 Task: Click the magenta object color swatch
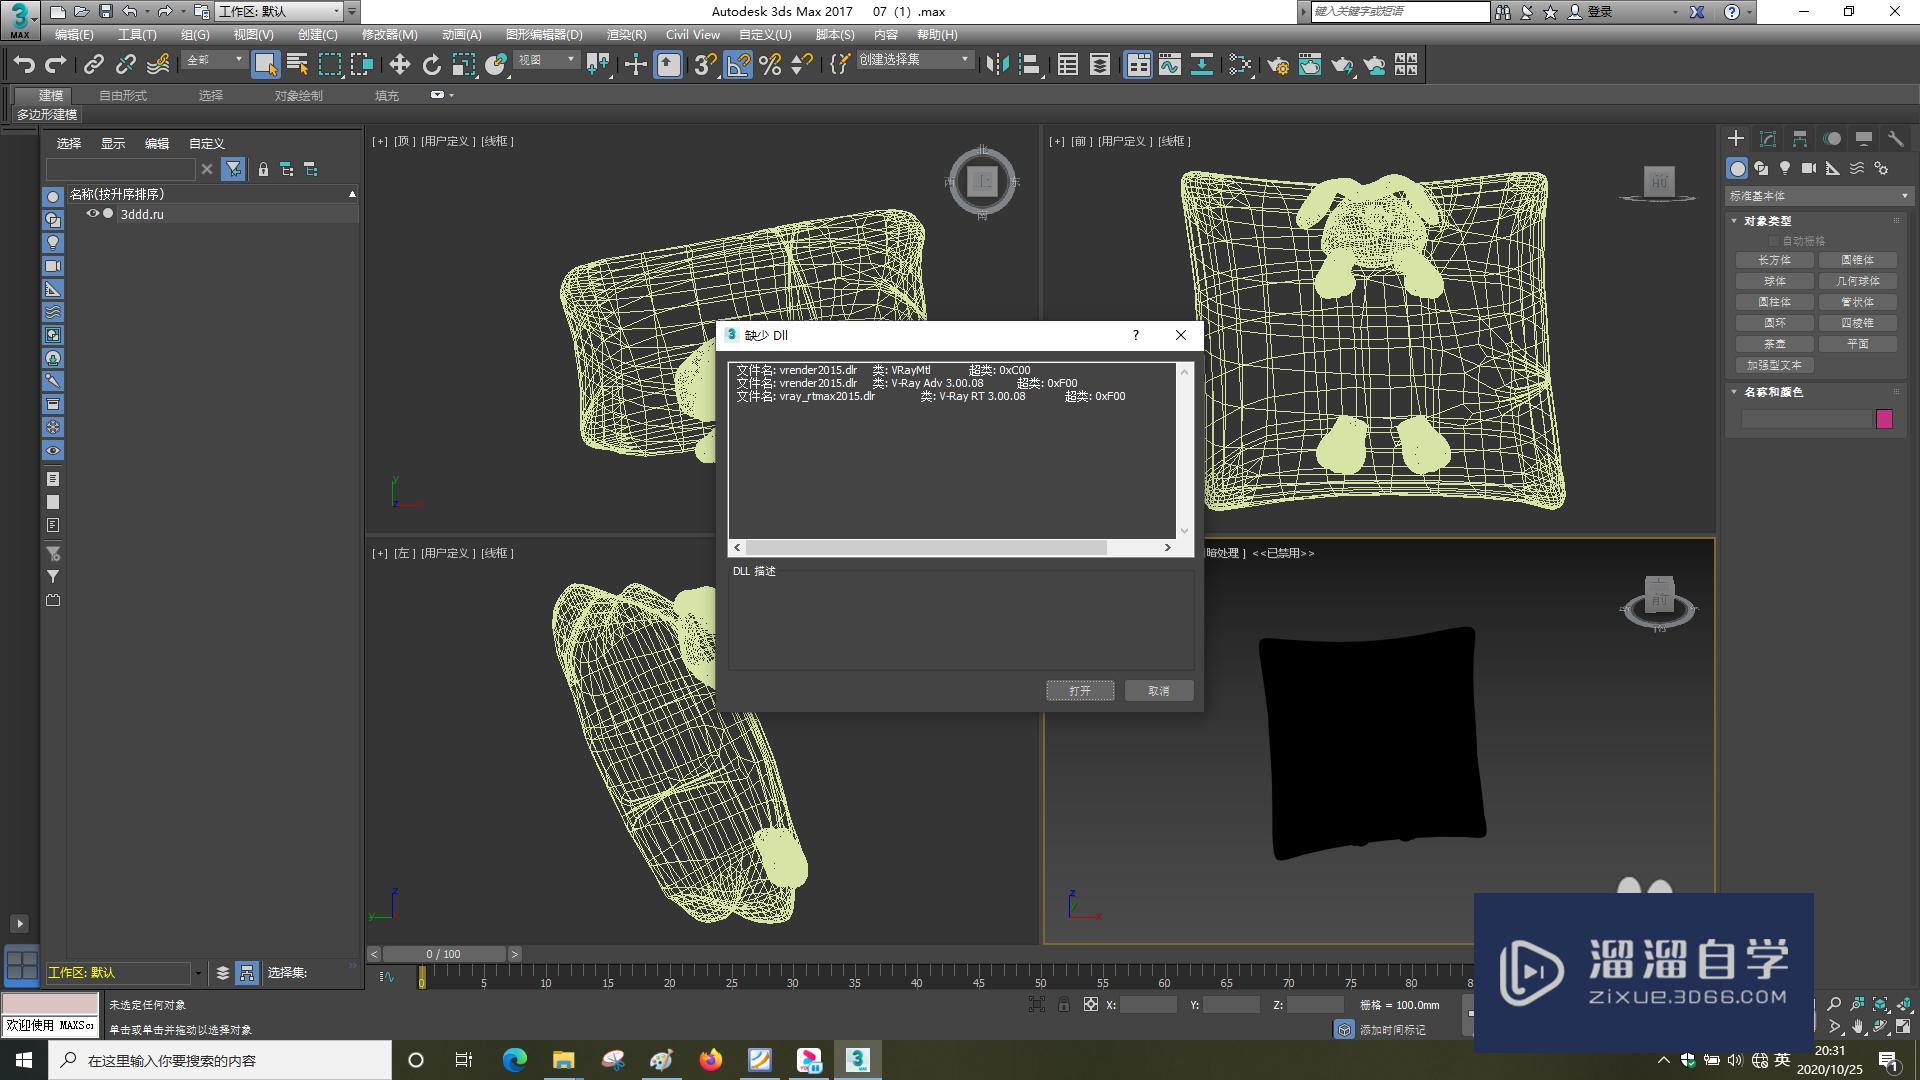point(1884,419)
